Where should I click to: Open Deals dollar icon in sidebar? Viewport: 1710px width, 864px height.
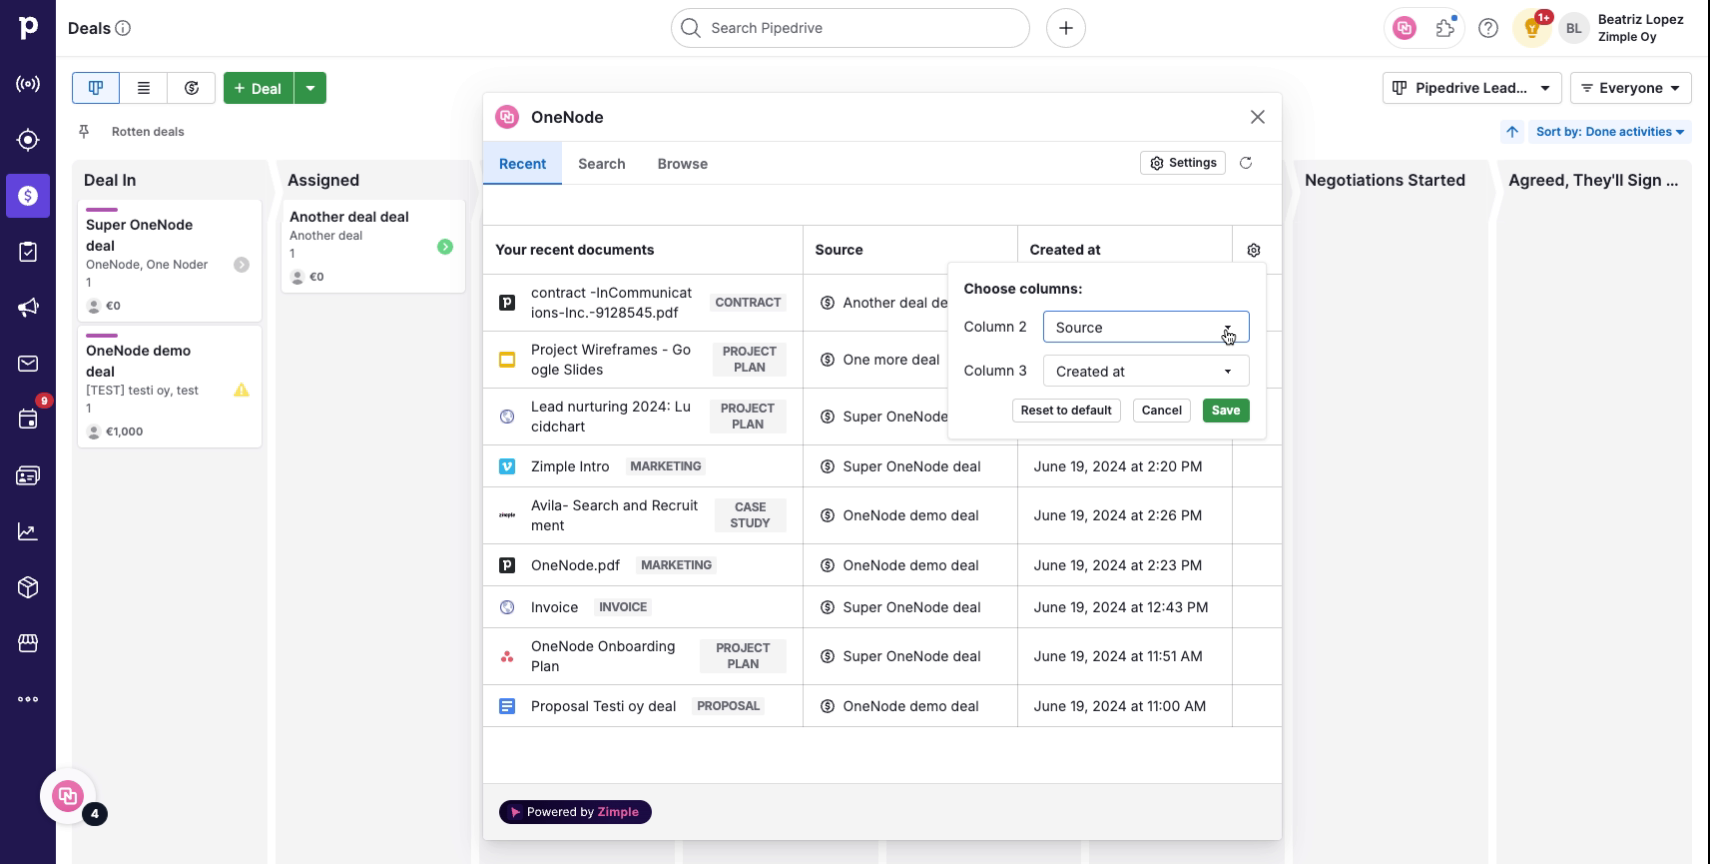(28, 196)
